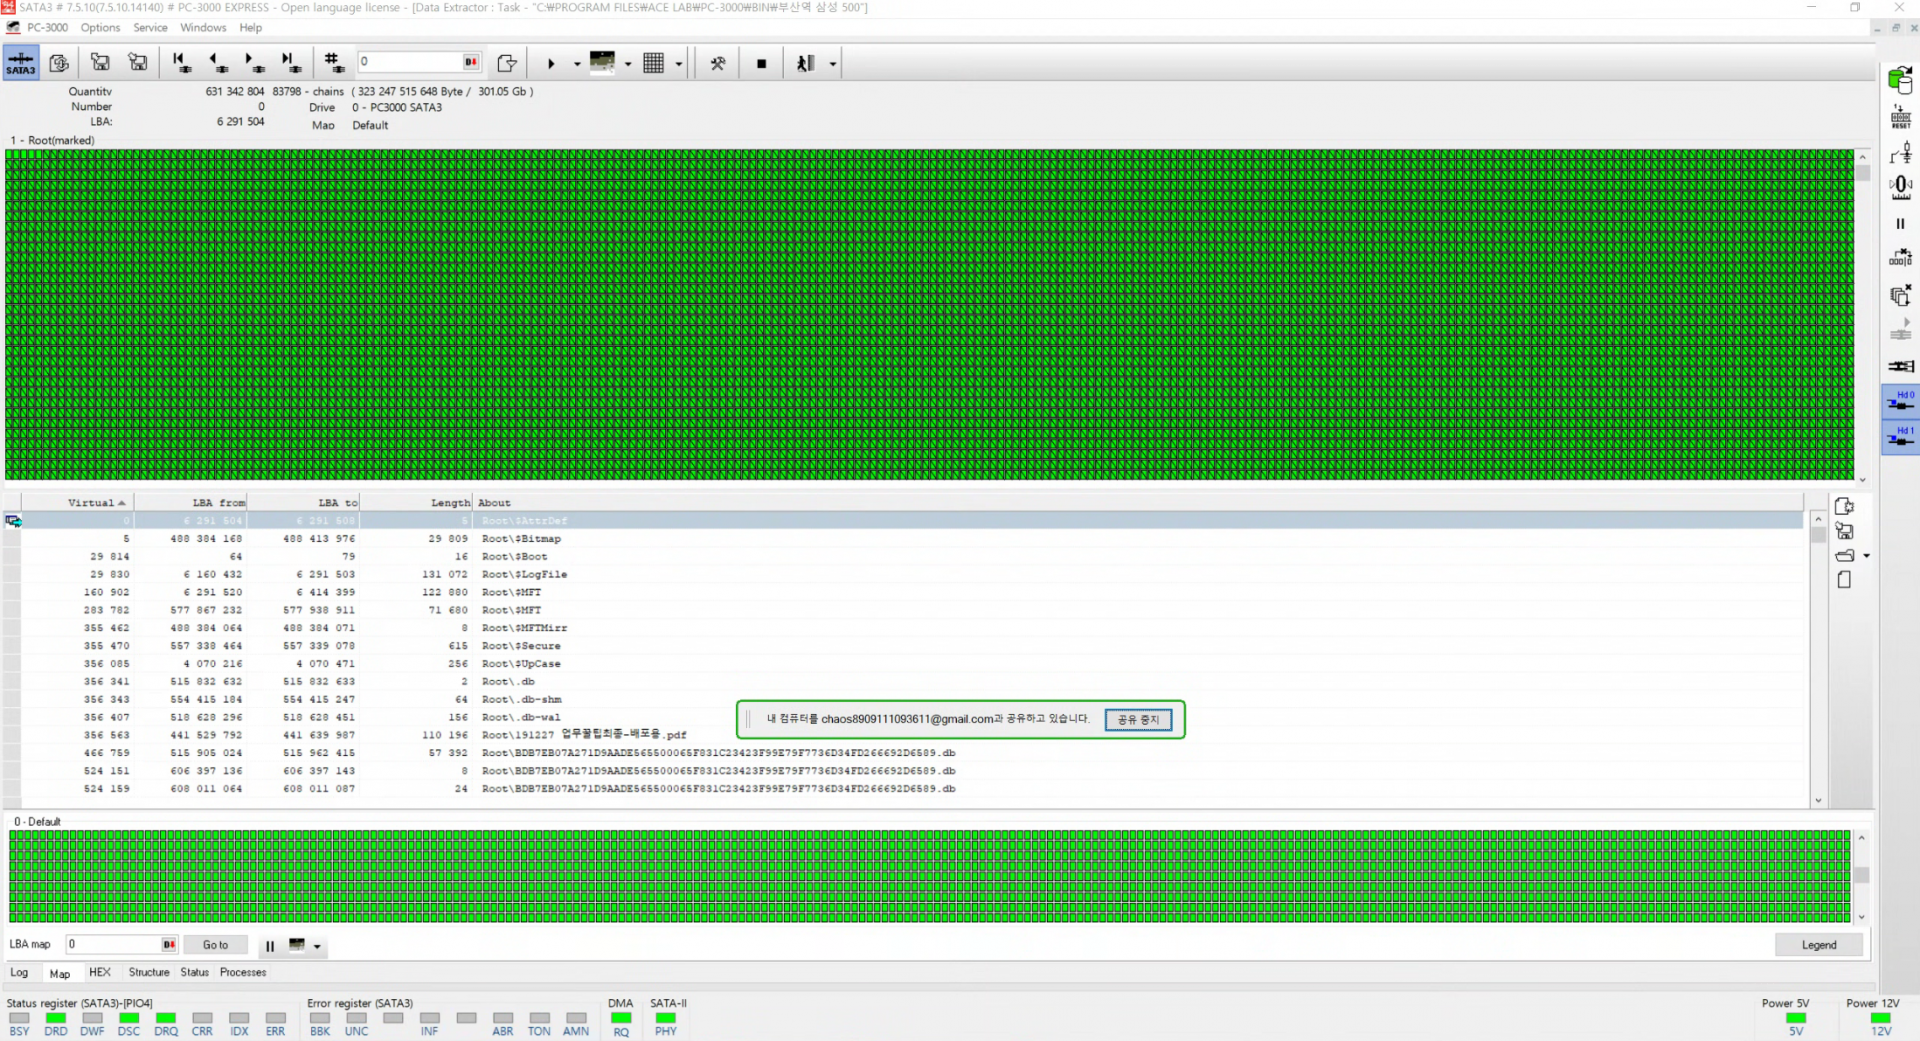The image size is (1920, 1041).
Task: Open dropdown next to the exit icon
Action: tap(833, 64)
